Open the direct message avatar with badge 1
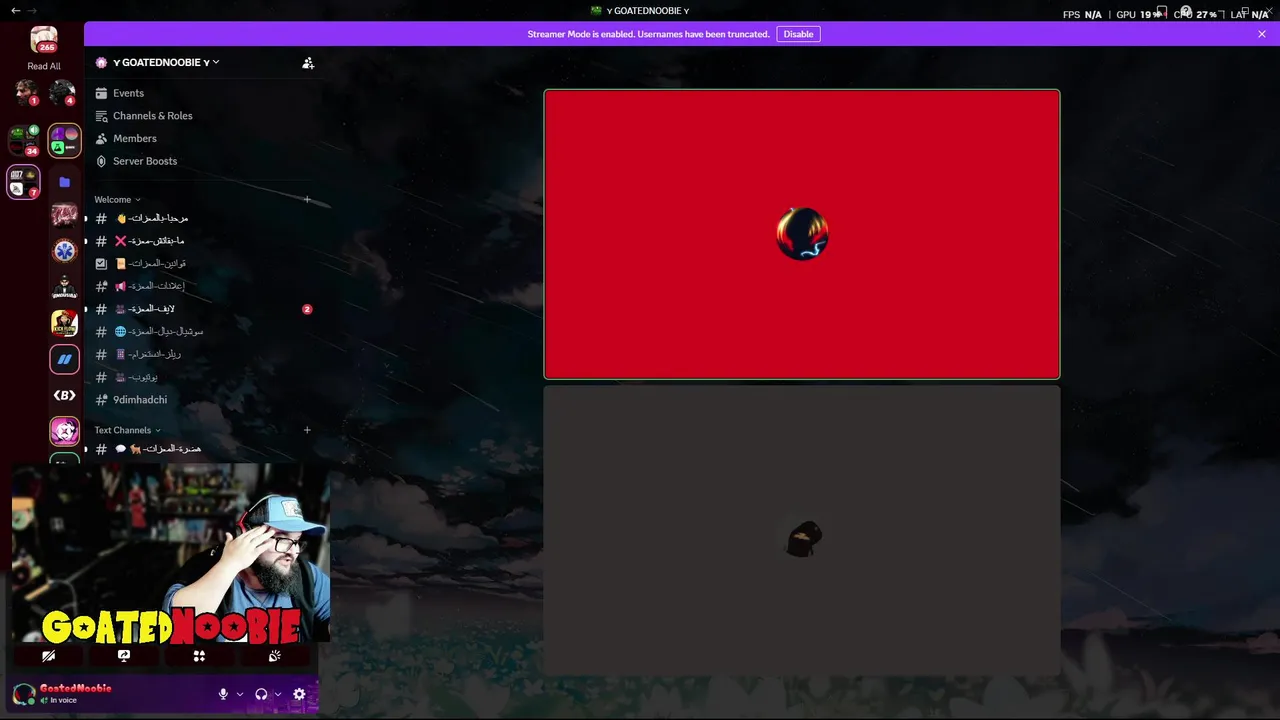The width and height of the screenshot is (1280, 720). tap(26, 93)
